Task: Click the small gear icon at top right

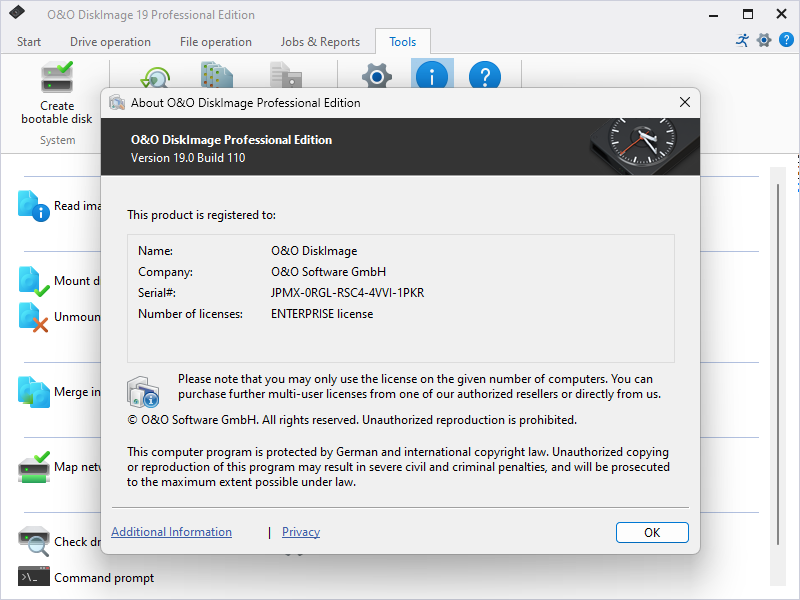Action: 764,40
